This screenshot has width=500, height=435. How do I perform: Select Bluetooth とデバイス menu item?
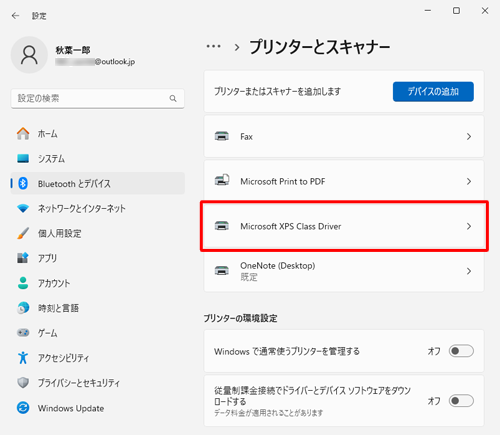[x=98, y=183]
